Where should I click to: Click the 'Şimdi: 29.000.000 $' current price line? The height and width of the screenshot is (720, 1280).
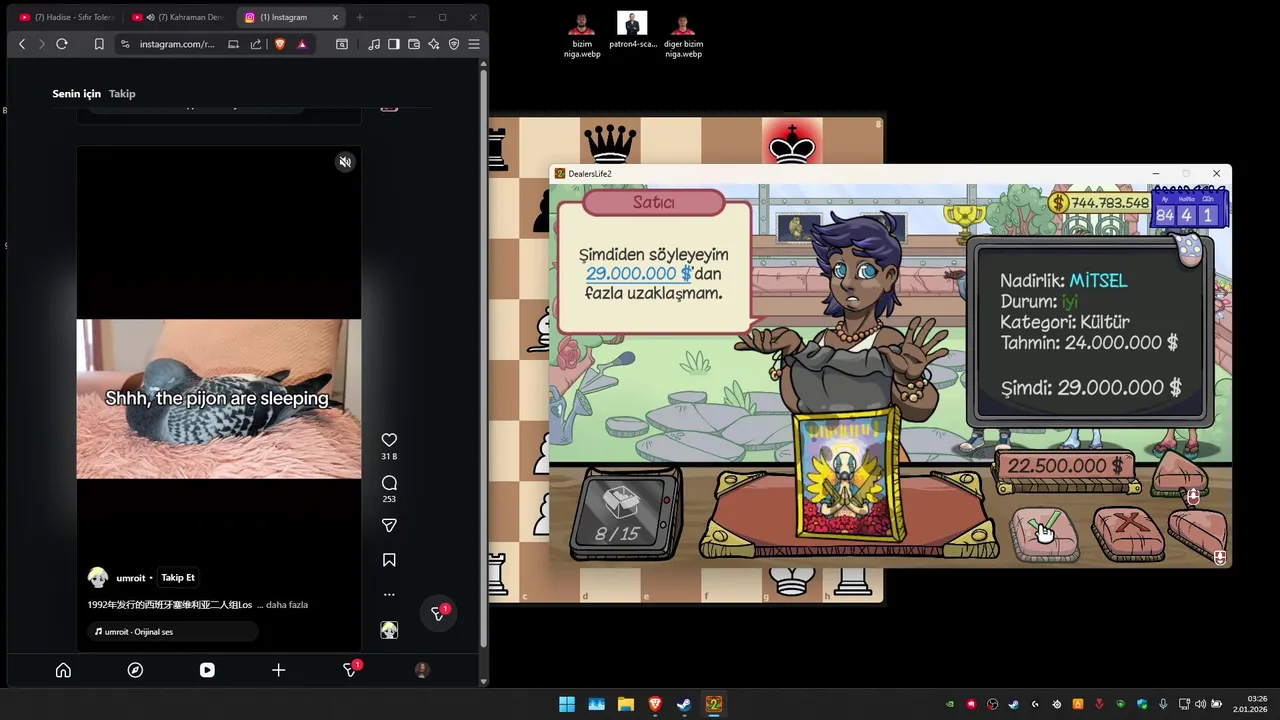(1091, 388)
